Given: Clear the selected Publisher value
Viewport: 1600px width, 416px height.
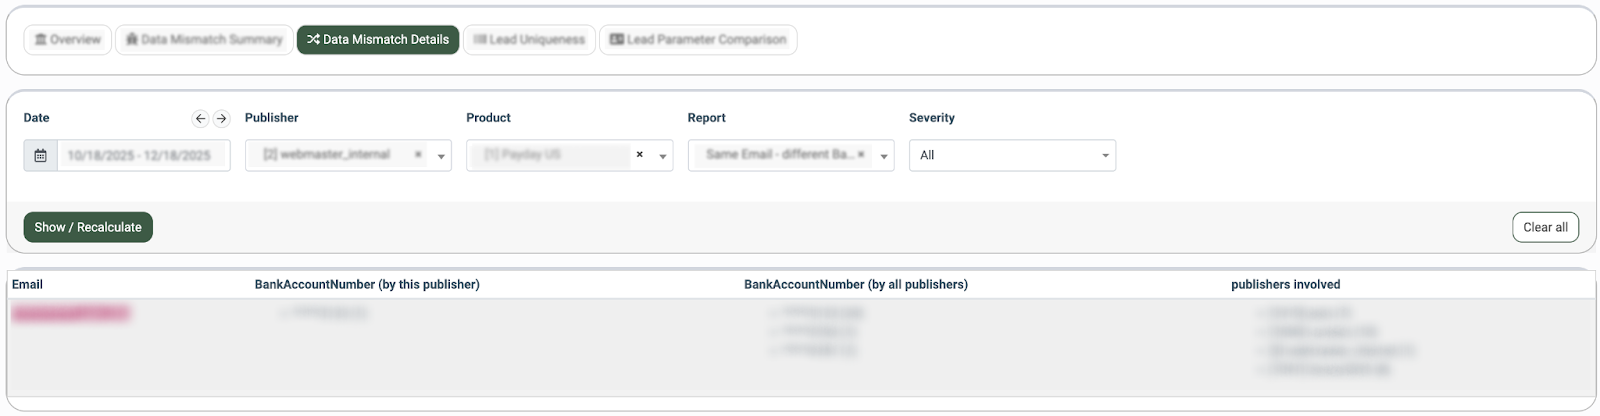Looking at the screenshot, I should click(x=418, y=155).
